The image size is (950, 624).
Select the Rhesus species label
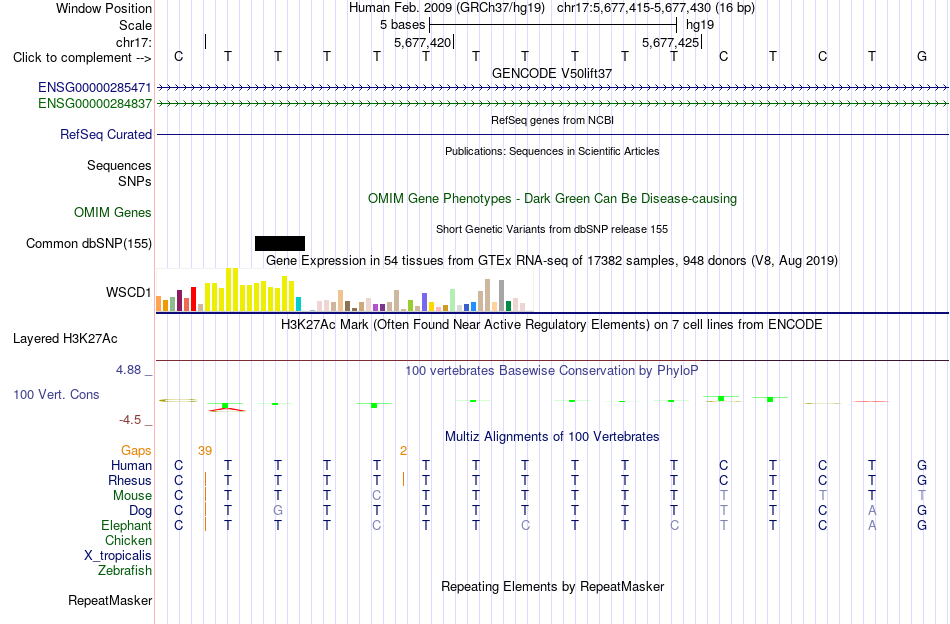point(130,480)
